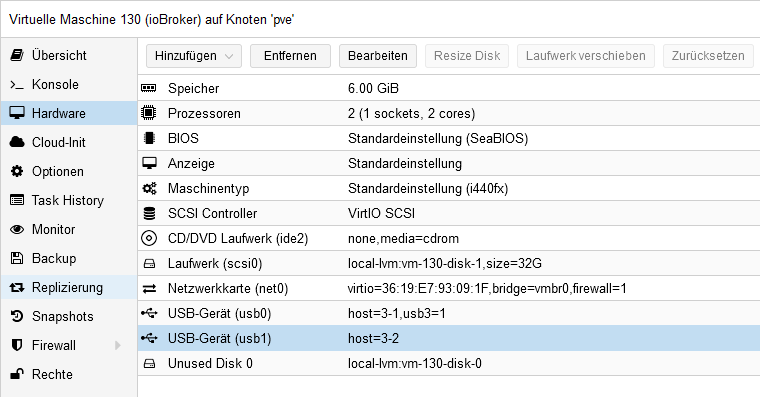Viewport: 760px width, 397px height.
Task: Click the Optionen gear icon
Action: pos(17,171)
